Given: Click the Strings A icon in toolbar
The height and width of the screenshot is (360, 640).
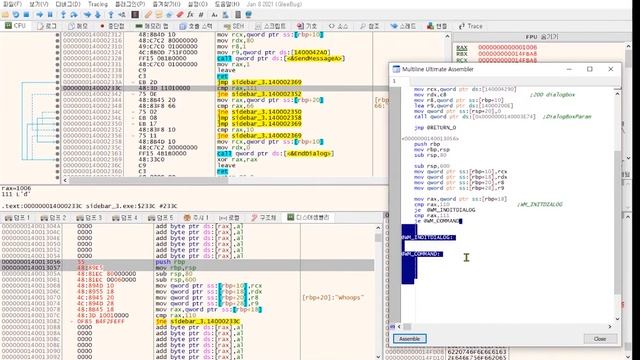Looking at the screenshot, I should (214, 15).
